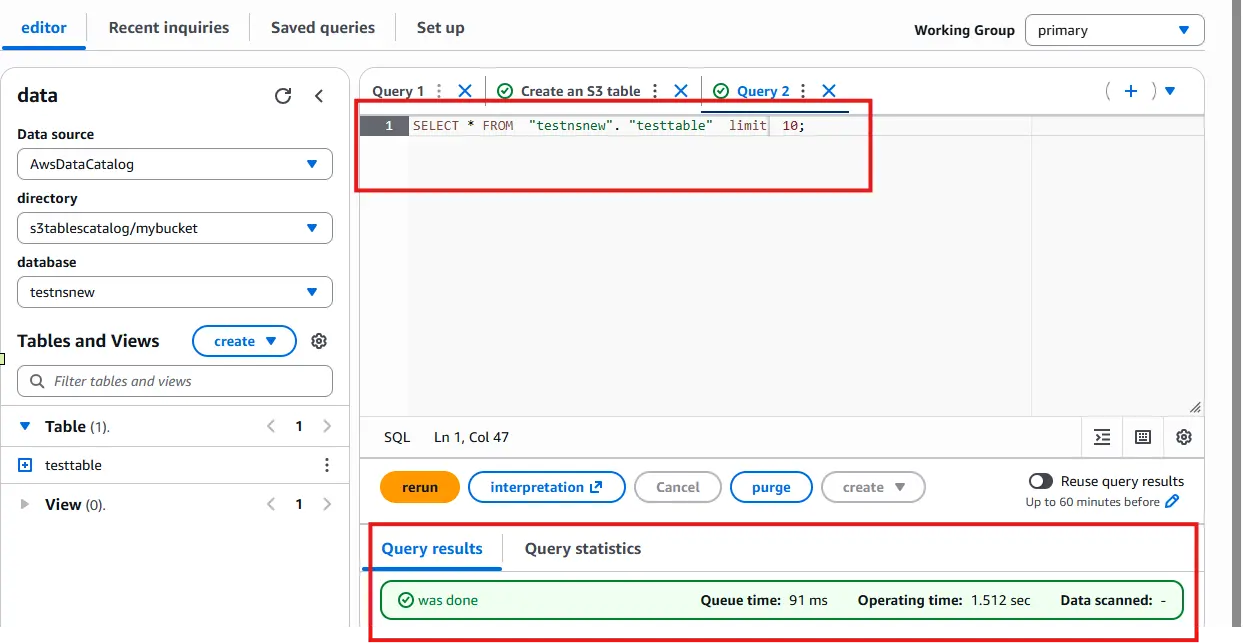Viewport: 1243px width, 643px height.
Task: Close the Query 1 tab
Action: 465,91
